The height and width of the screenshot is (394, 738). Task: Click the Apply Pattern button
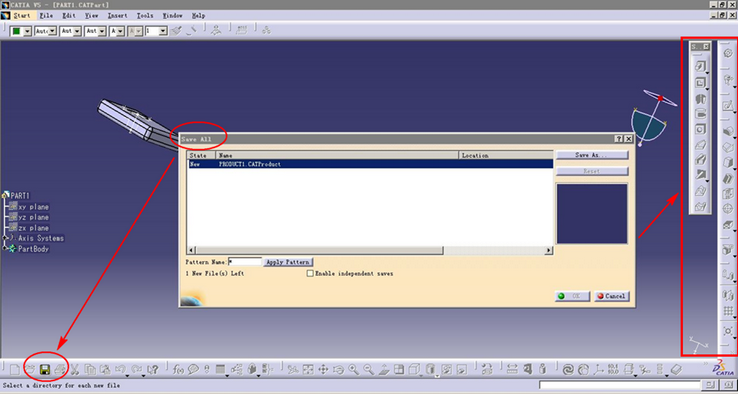click(x=288, y=262)
